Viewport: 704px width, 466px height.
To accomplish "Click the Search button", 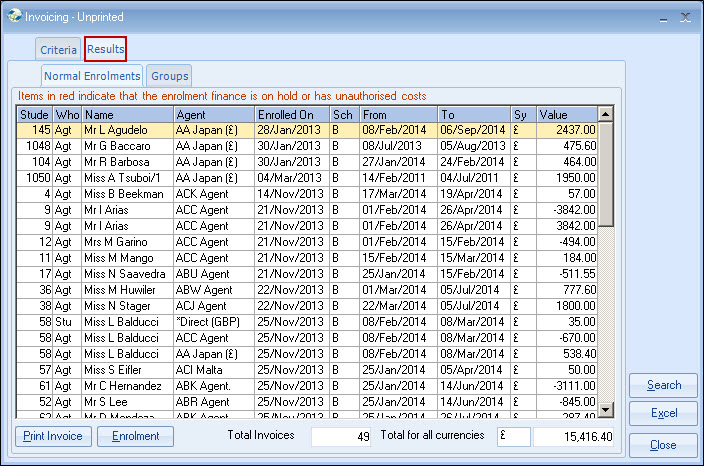I will 663,385.
